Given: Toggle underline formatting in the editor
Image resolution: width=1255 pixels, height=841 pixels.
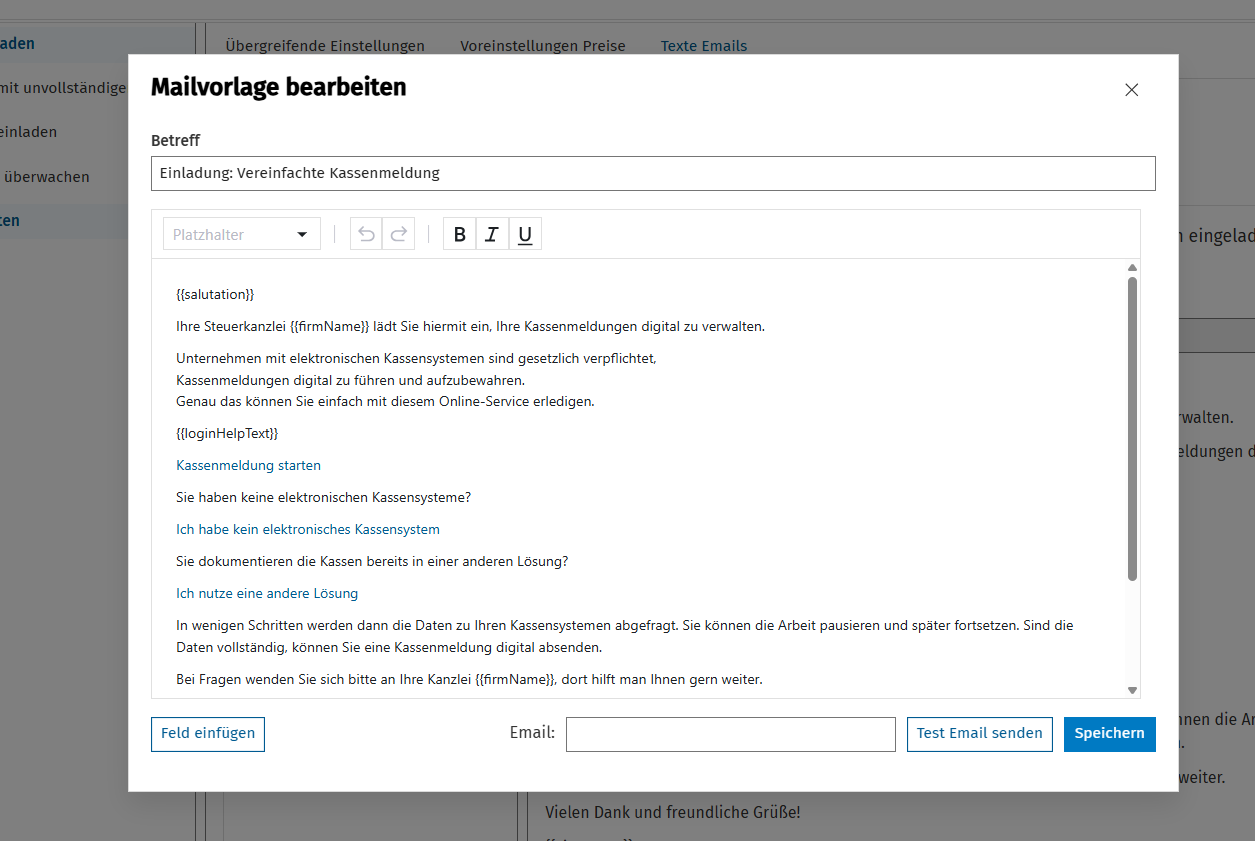Looking at the screenshot, I should pyautogui.click(x=525, y=234).
